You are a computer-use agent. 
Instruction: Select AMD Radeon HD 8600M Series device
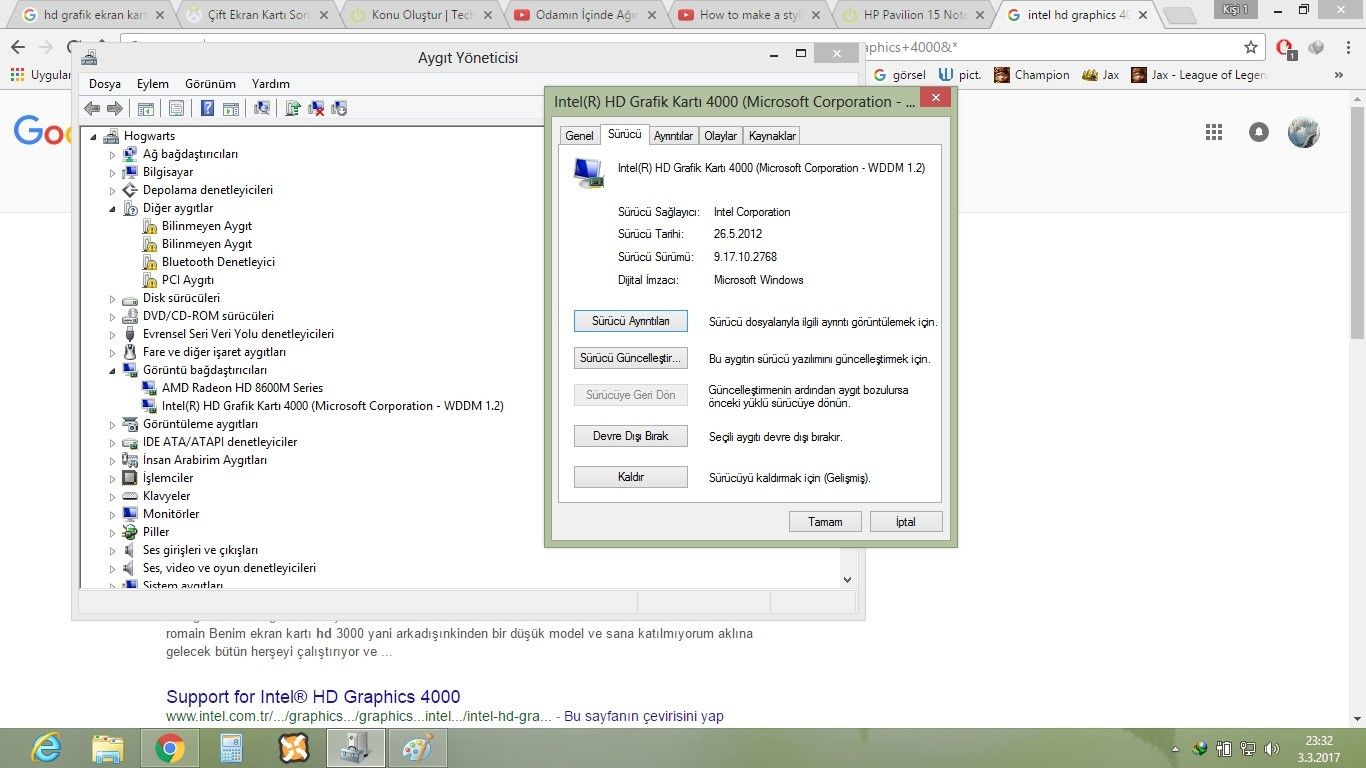(242, 388)
